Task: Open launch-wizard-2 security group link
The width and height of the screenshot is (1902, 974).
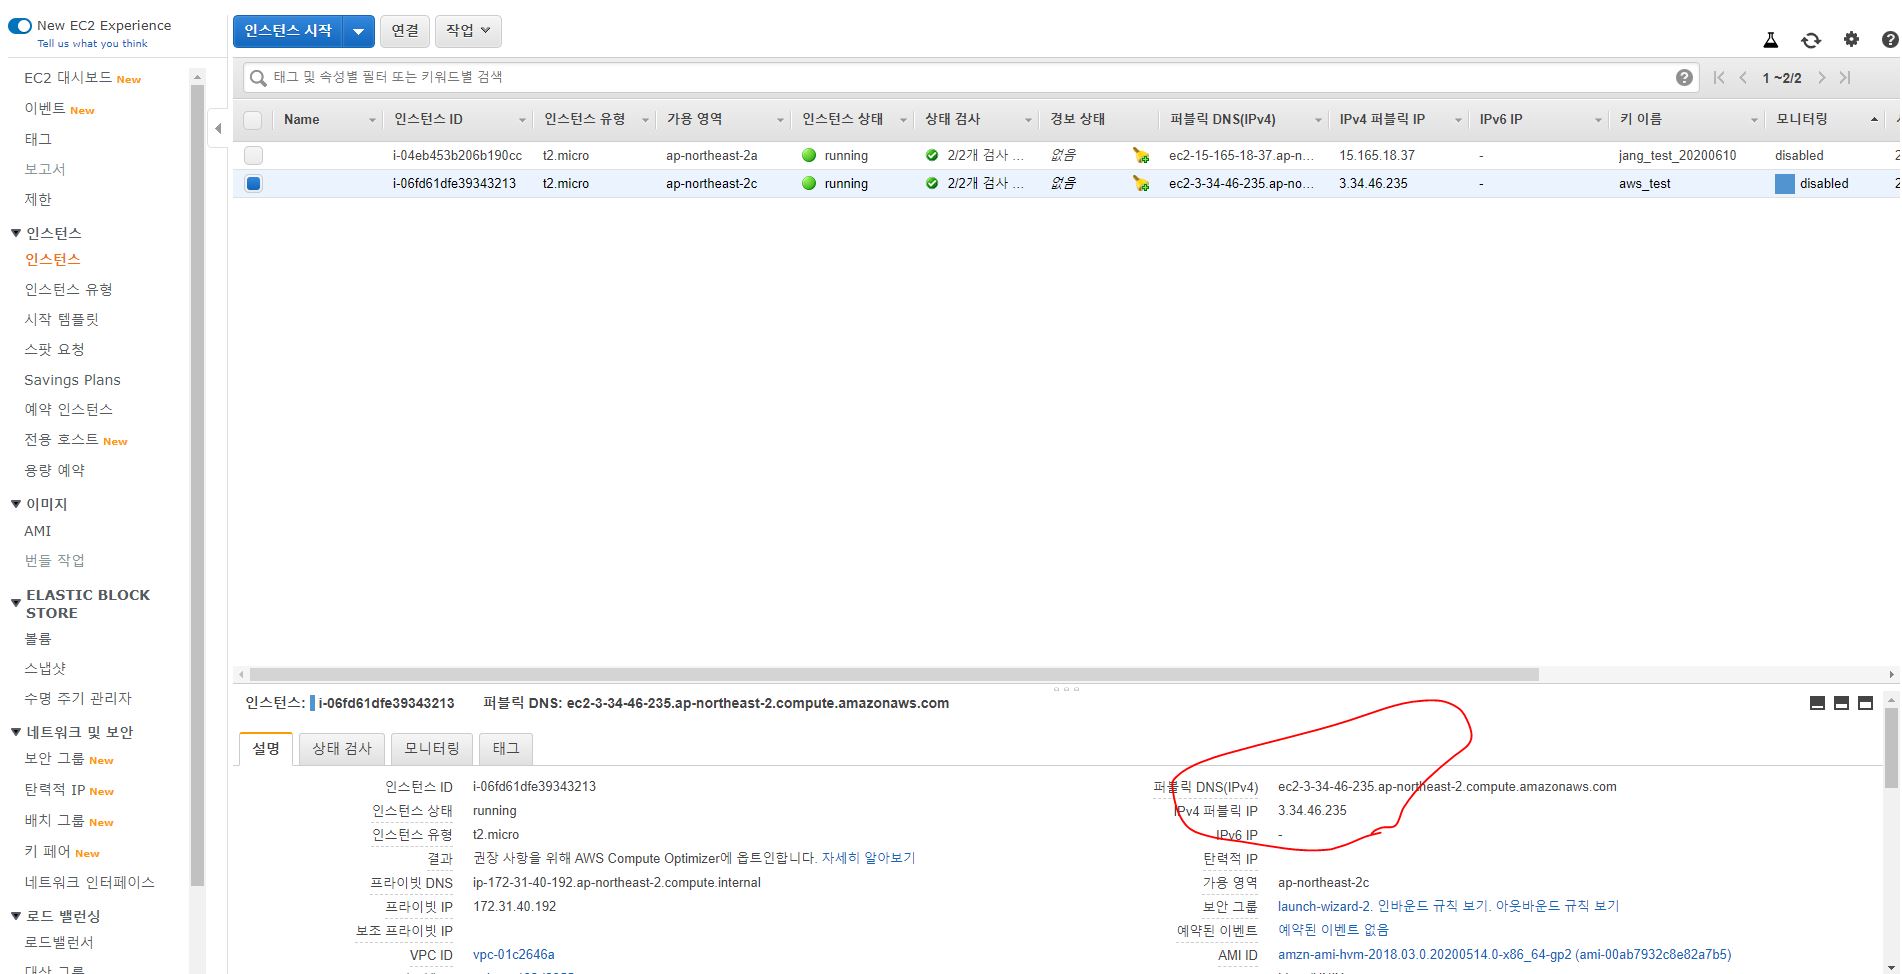Action: 1324,906
